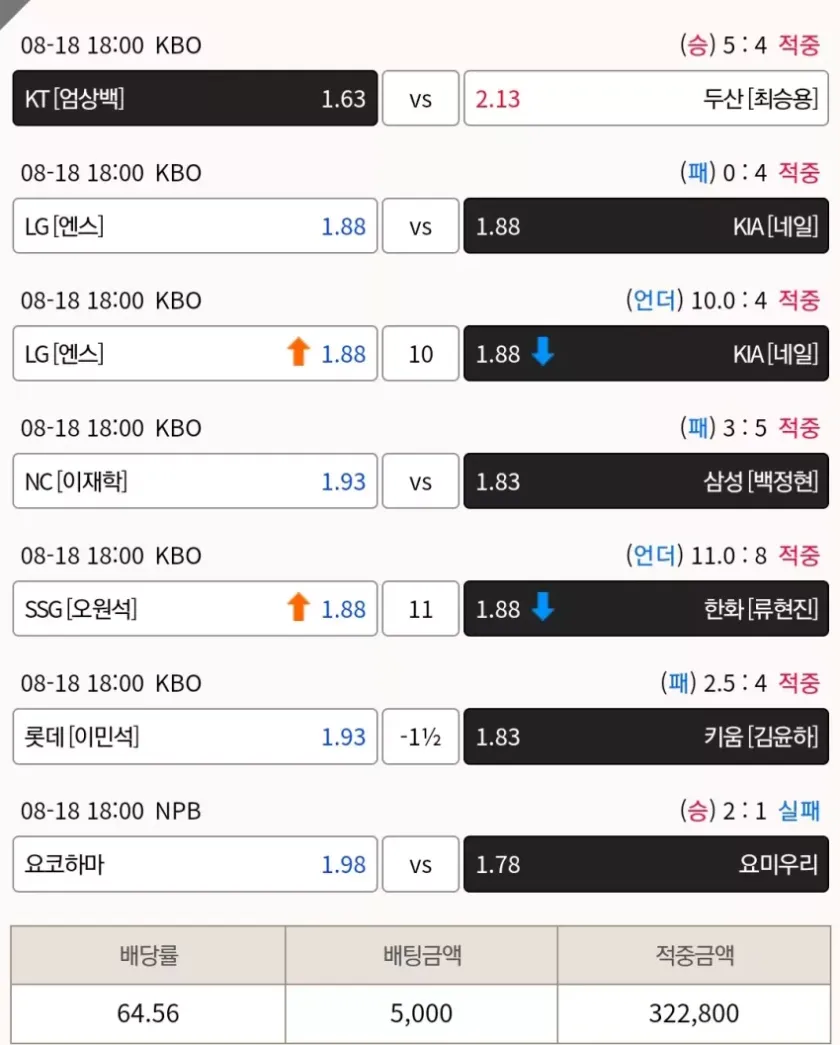Screen dimensions: 840x1045
Task: Click the over/under line box showing 10
Action: [x=421, y=353]
